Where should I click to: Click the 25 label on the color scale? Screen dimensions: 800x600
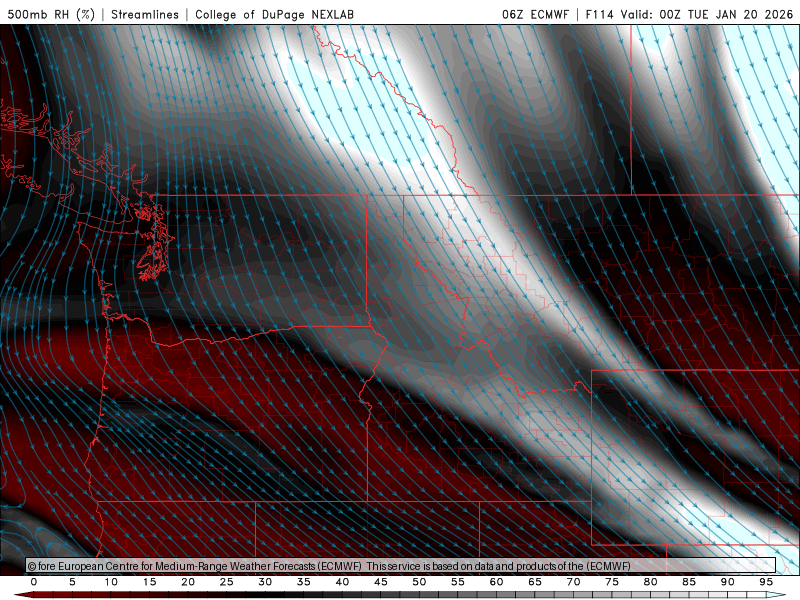pyautogui.click(x=226, y=582)
